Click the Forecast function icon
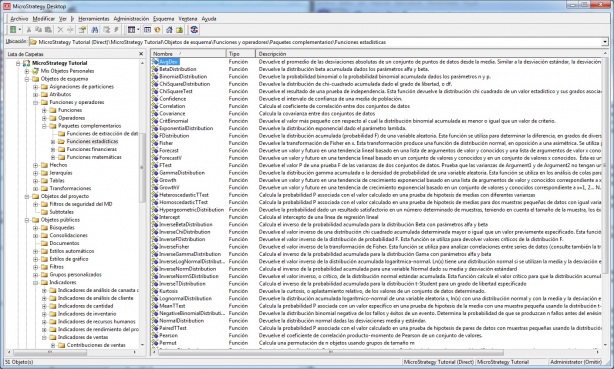 click(155, 150)
